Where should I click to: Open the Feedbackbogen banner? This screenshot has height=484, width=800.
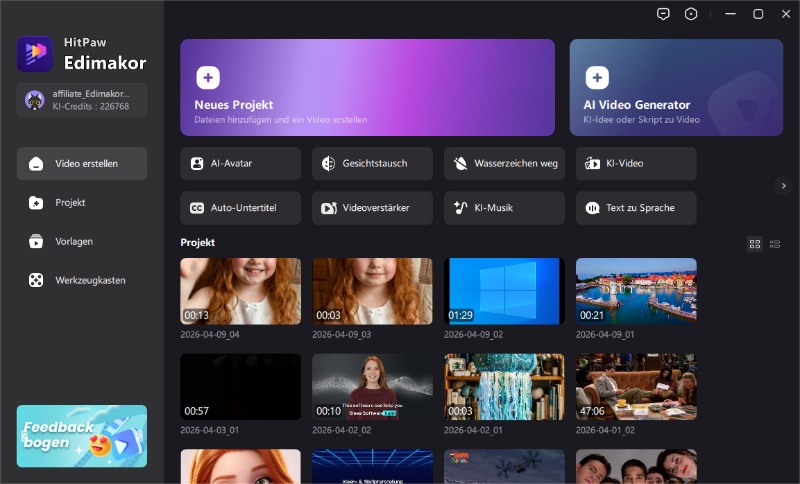tap(82, 436)
